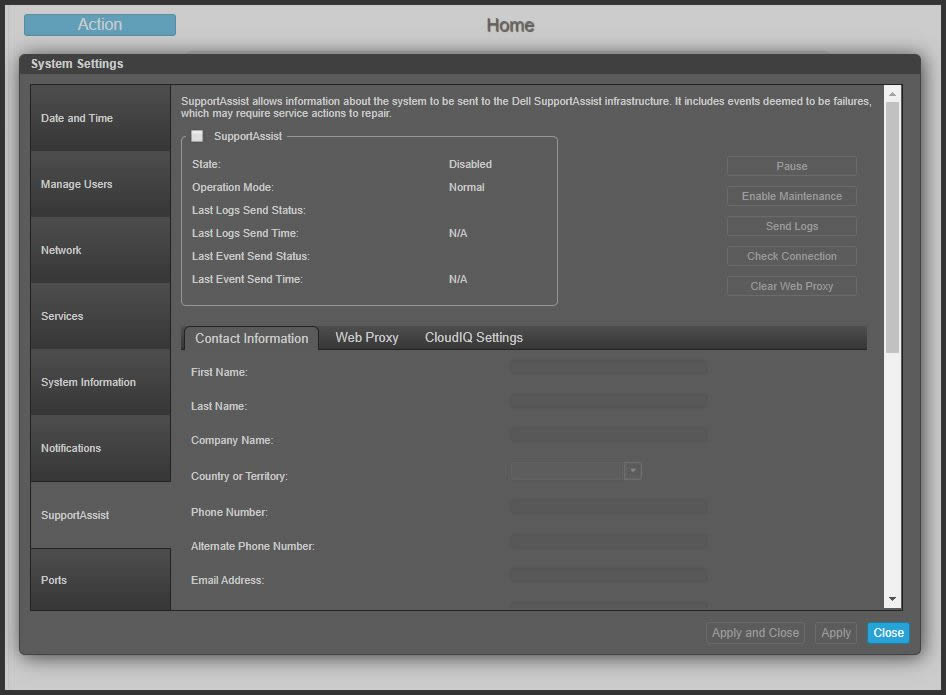Click Check Connection button
This screenshot has width=946, height=695.
792,256
